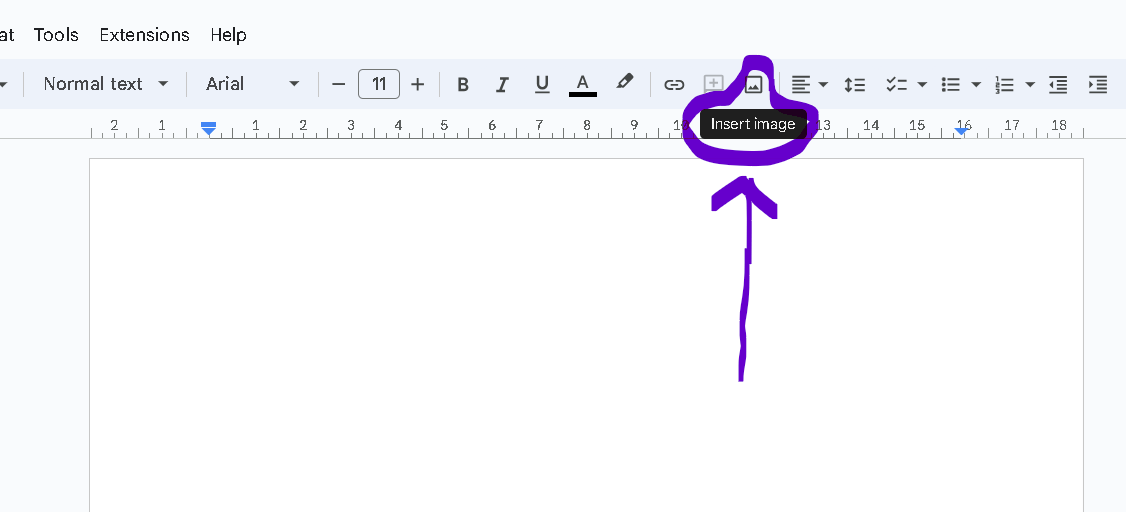The width and height of the screenshot is (1126, 512).
Task: Apply numbered list formatting
Action: click(x=1005, y=85)
